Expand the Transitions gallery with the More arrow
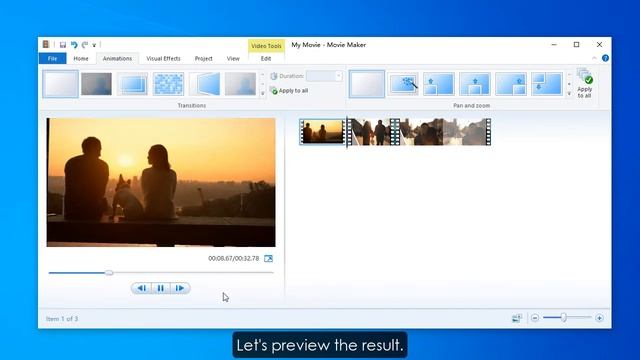 point(262,93)
